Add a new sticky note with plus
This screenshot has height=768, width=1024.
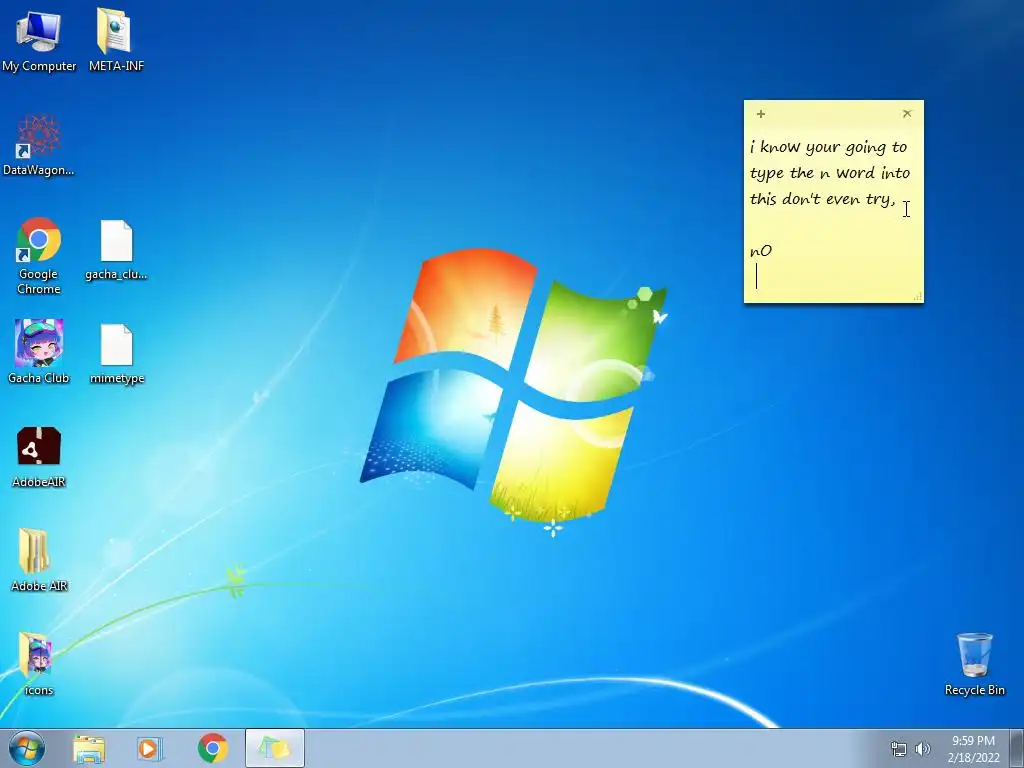pos(760,114)
